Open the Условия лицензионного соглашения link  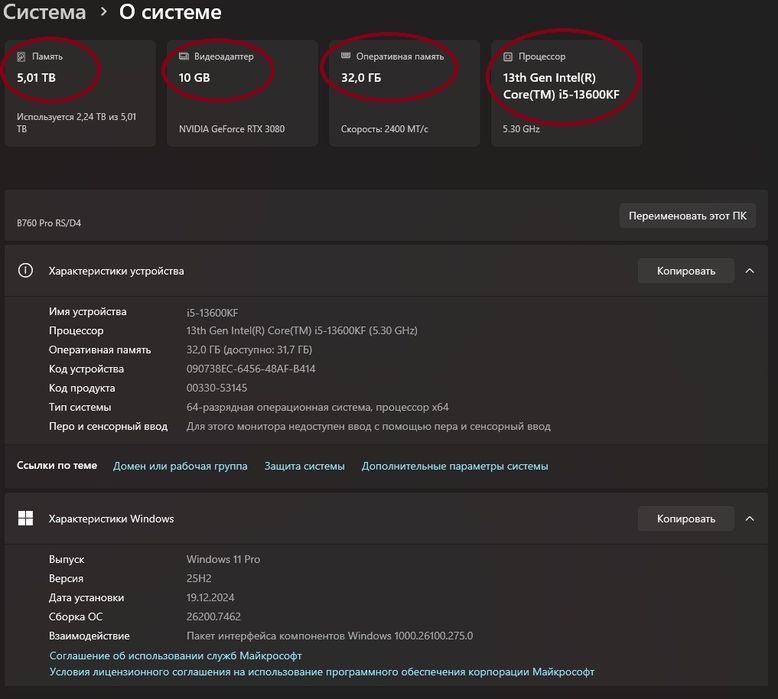click(x=322, y=672)
